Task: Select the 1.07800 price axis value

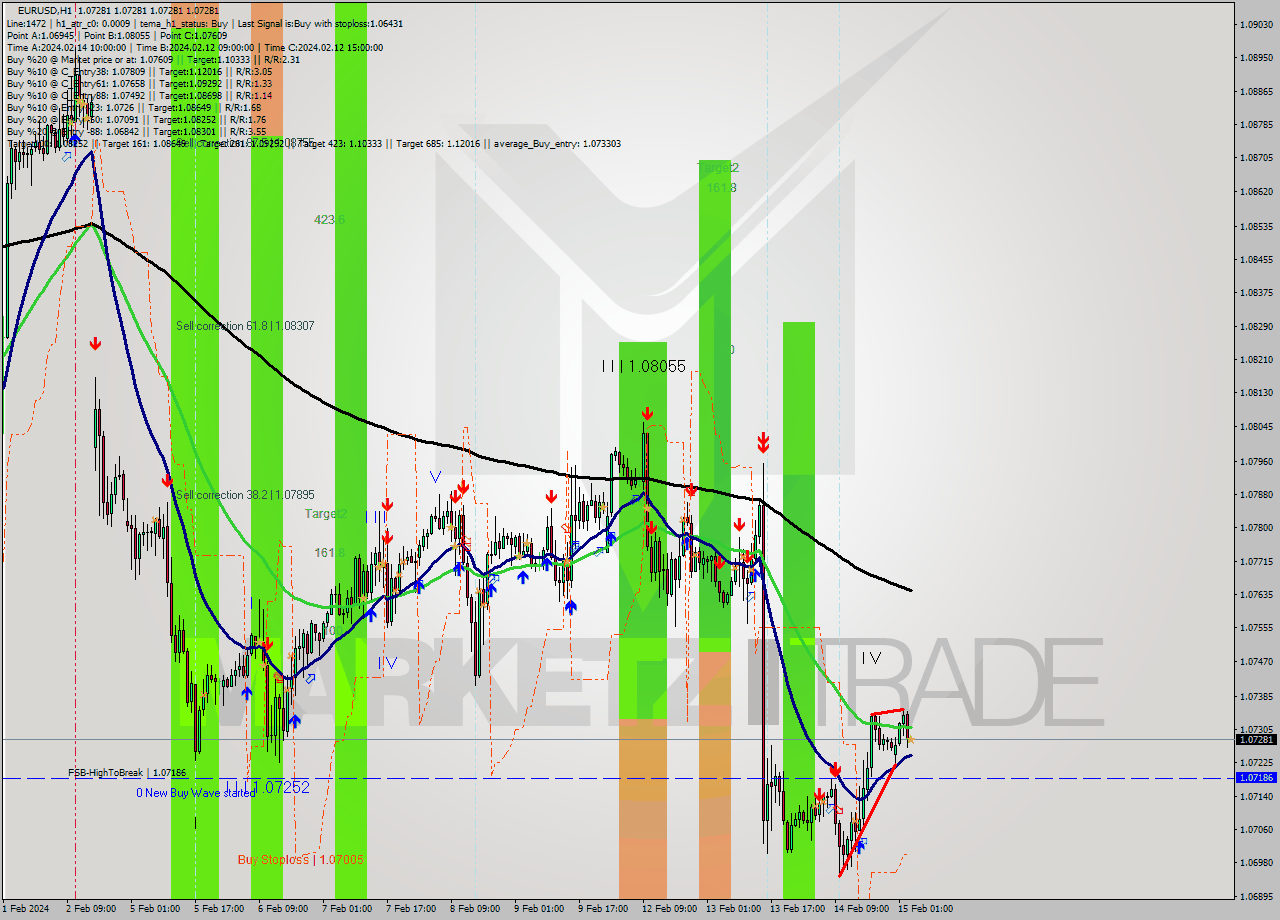Action: click(x=1256, y=527)
